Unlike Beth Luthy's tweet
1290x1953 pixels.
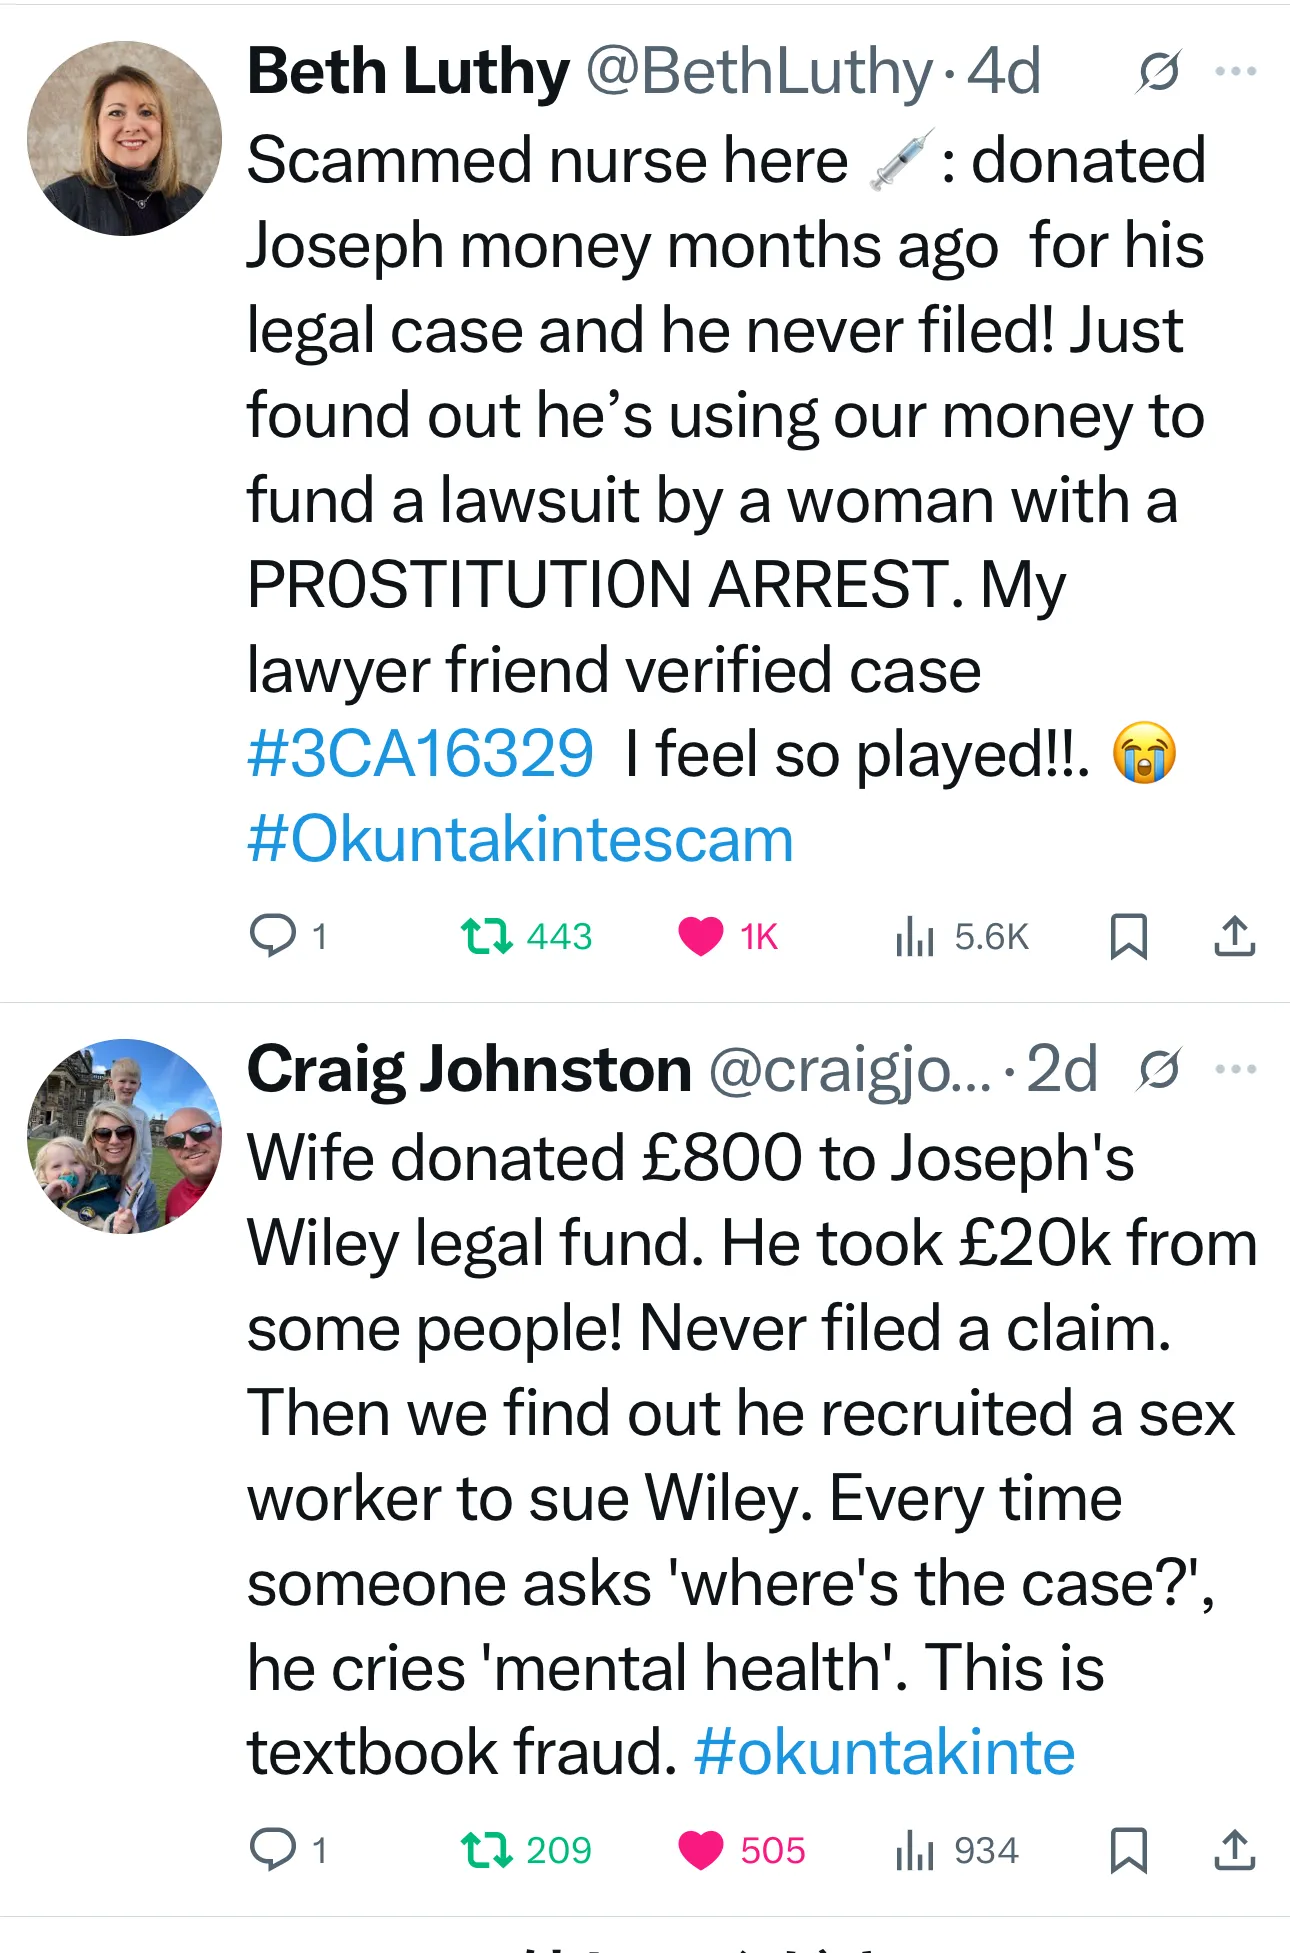coord(700,936)
